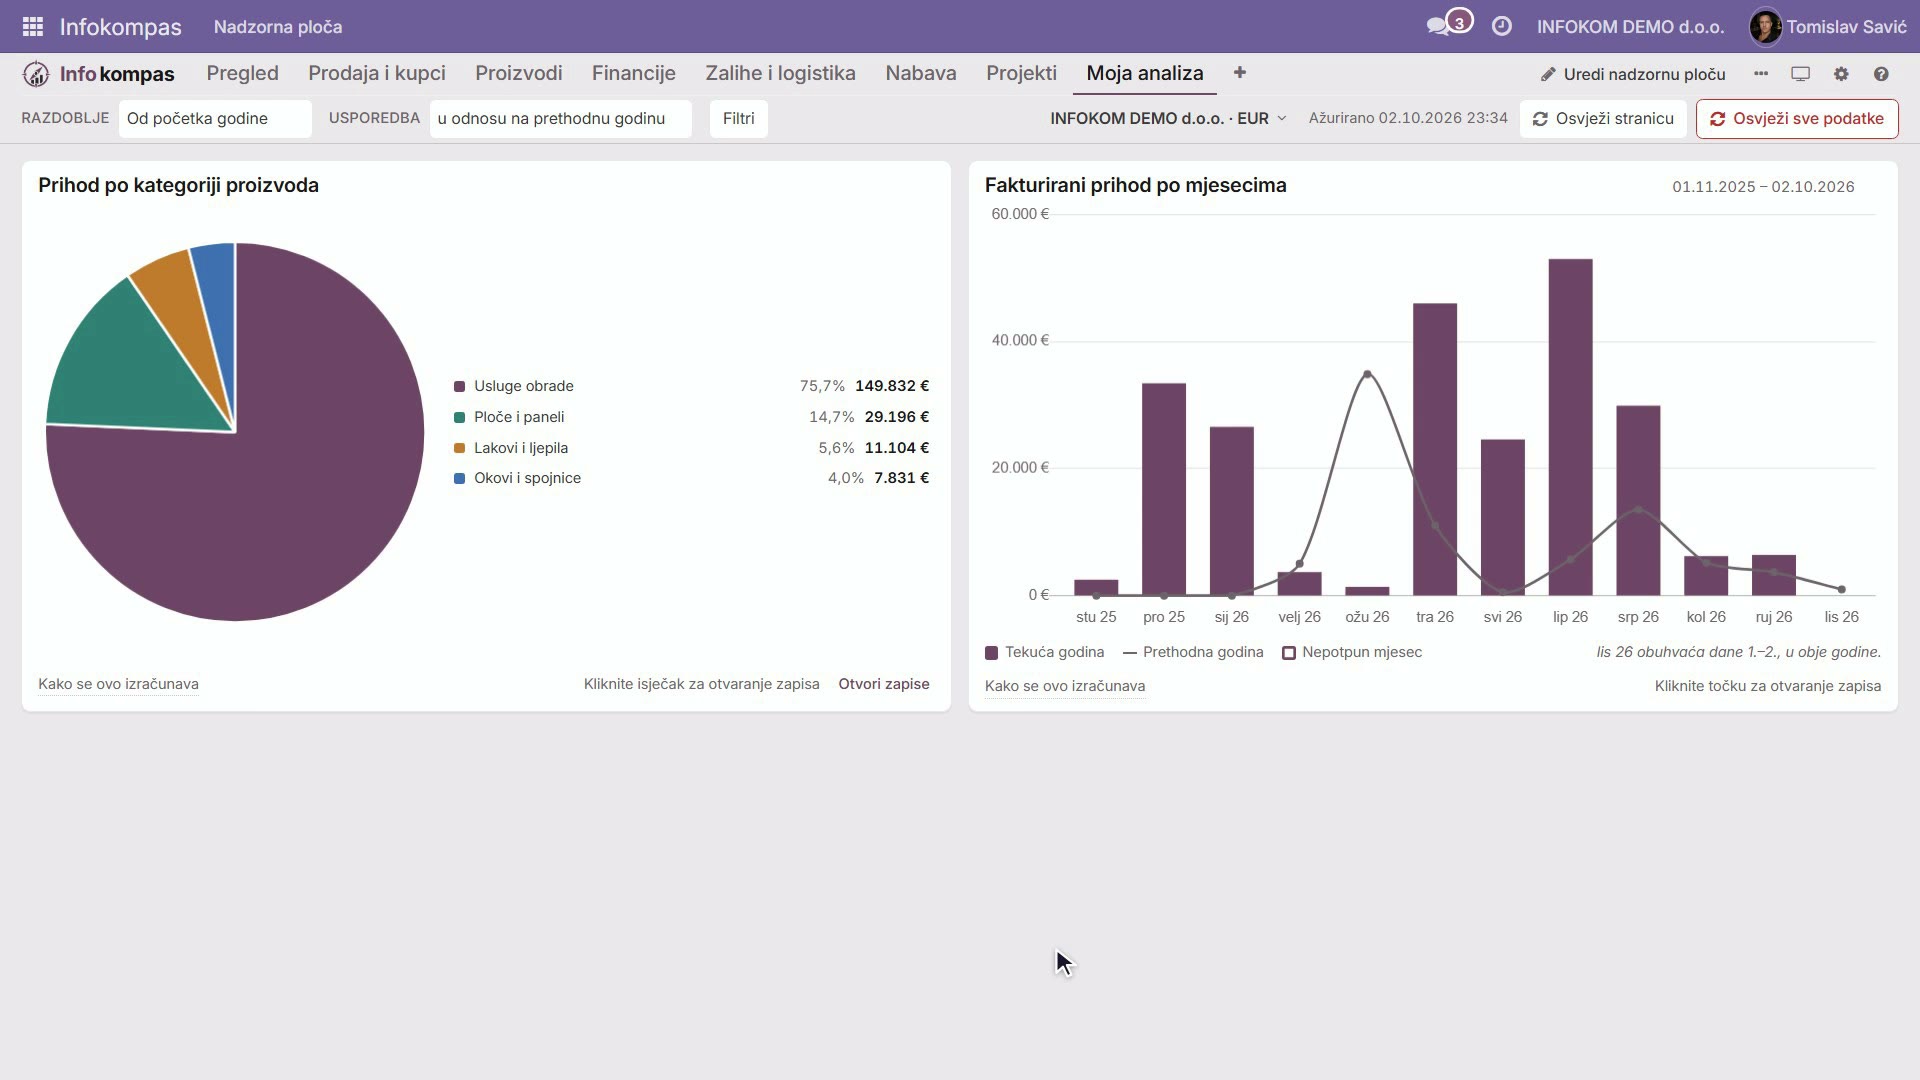Open the apps grid launcher icon

tap(32, 27)
